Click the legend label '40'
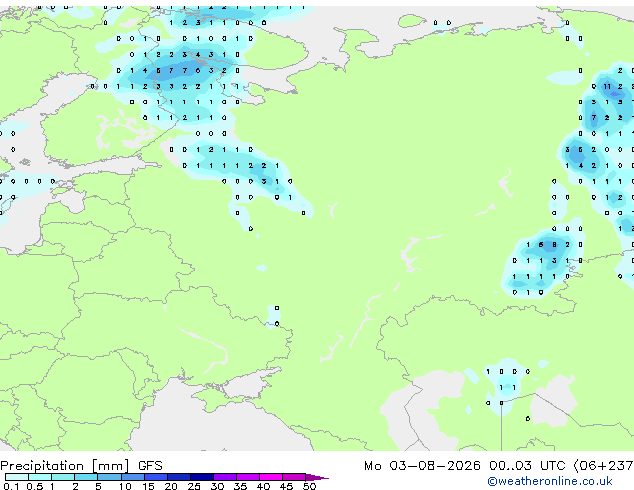The width and height of the screenshot is (634, 490). point(263,486)
